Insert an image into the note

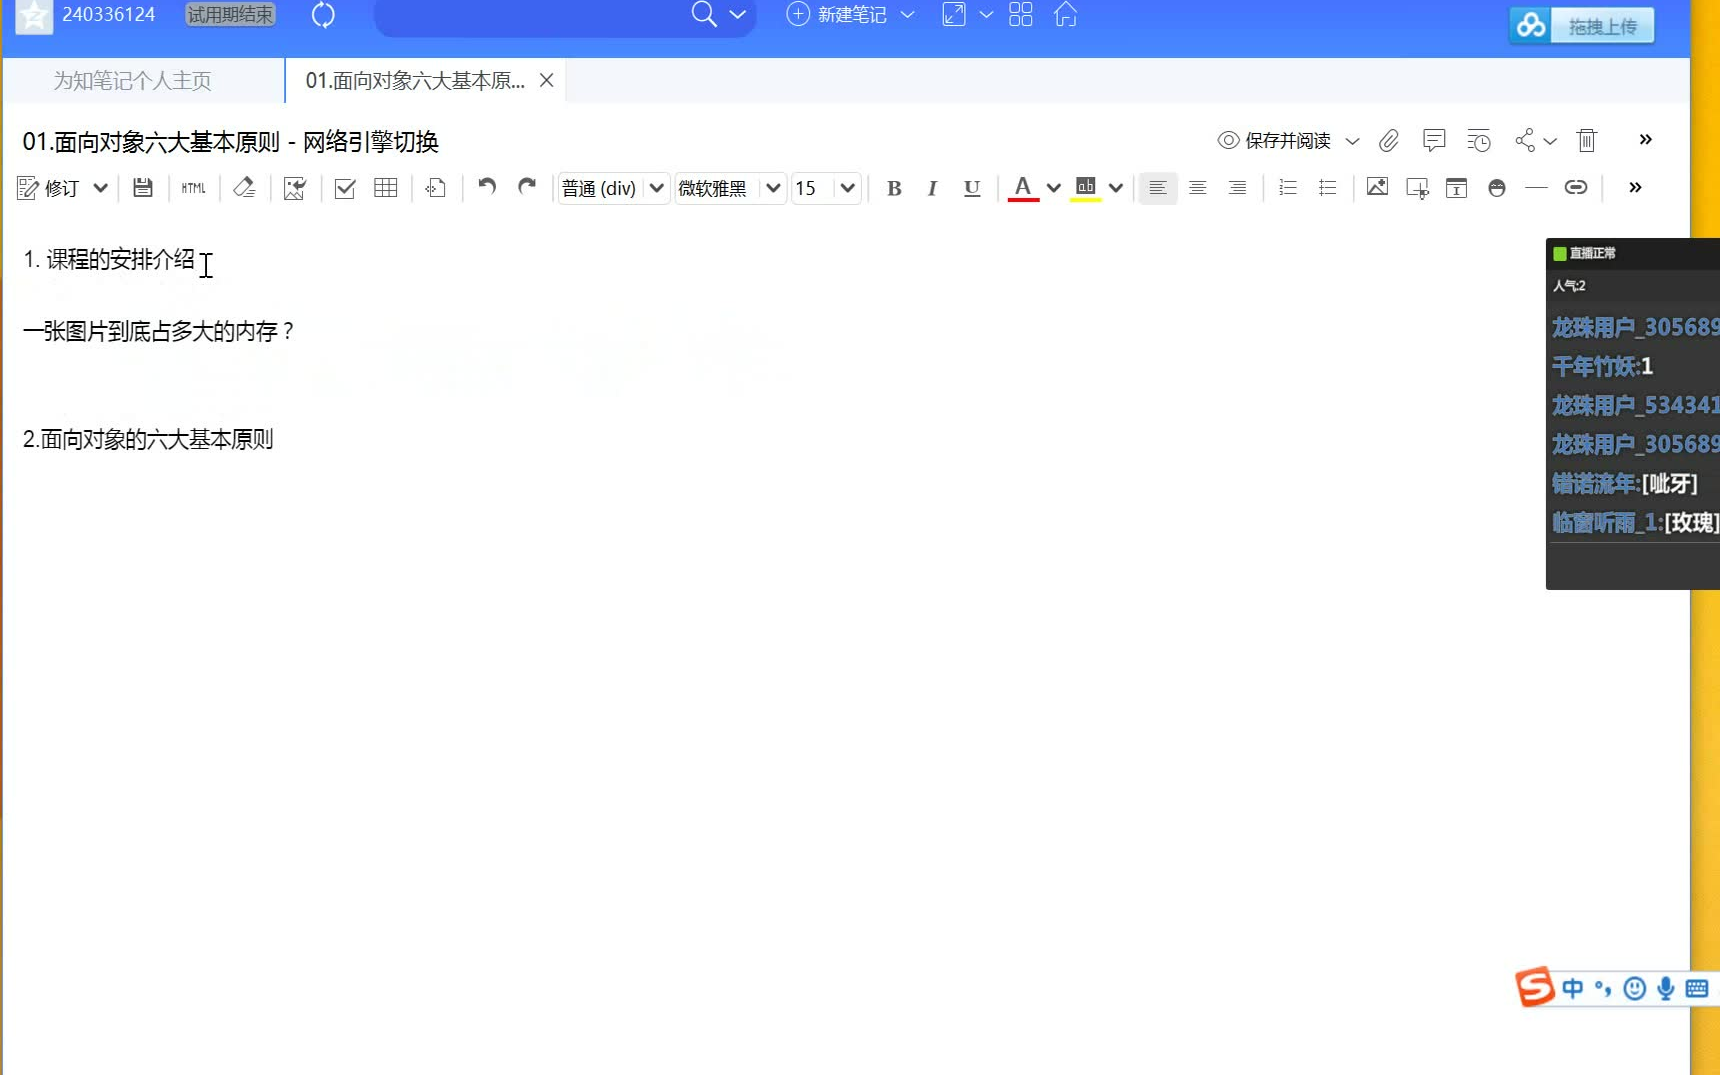point(1377,187)
